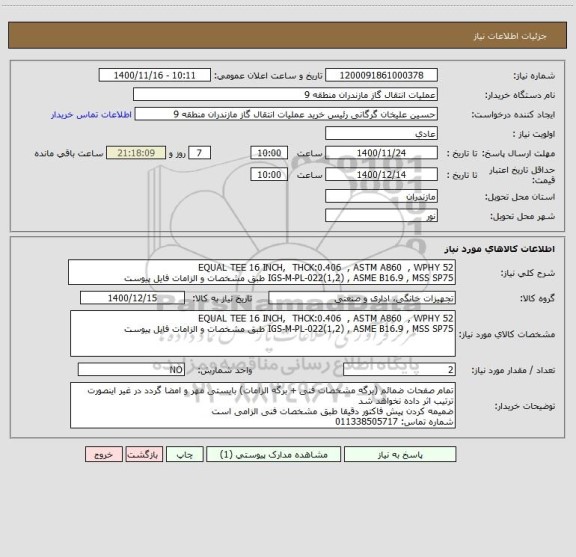Viewport: 576px width, 557px height.
Task: Click the label شهر محل تحویل
Action: click(523, 216)
